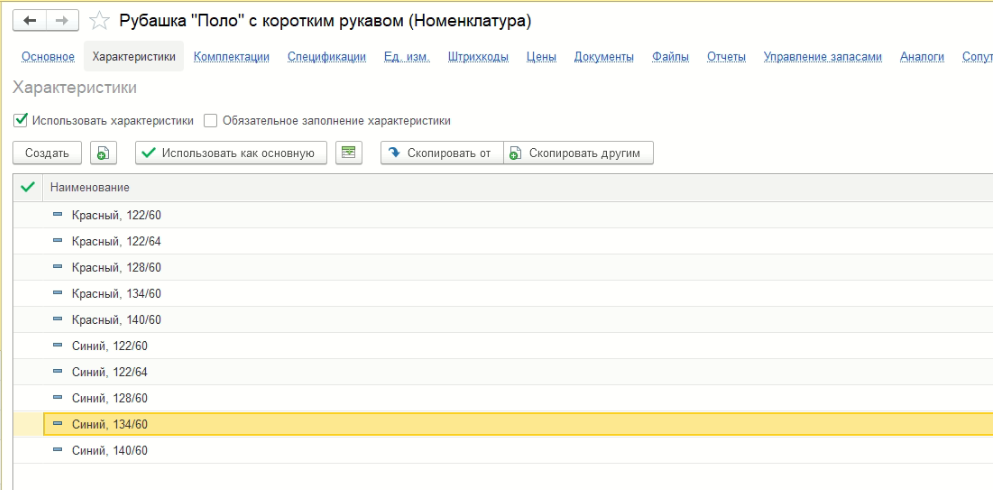Open the Штрихкоды tab
993x490 pixels.
pos(478,57)
